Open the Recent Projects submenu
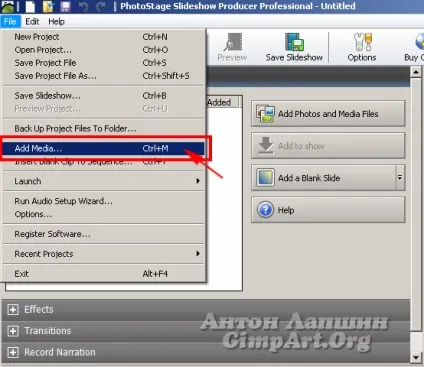Screen dimensions: 424x367 click(103, 254)
